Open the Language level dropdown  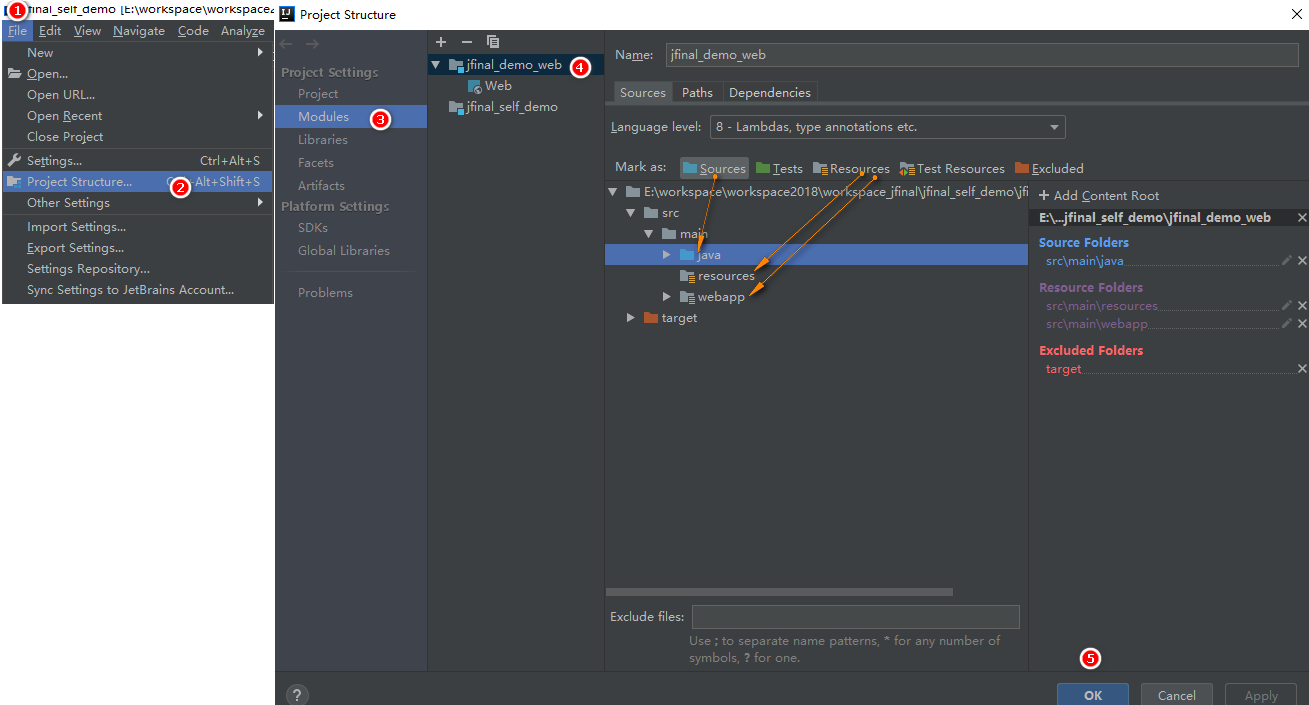pyautogui.click(x=888, y=127)
